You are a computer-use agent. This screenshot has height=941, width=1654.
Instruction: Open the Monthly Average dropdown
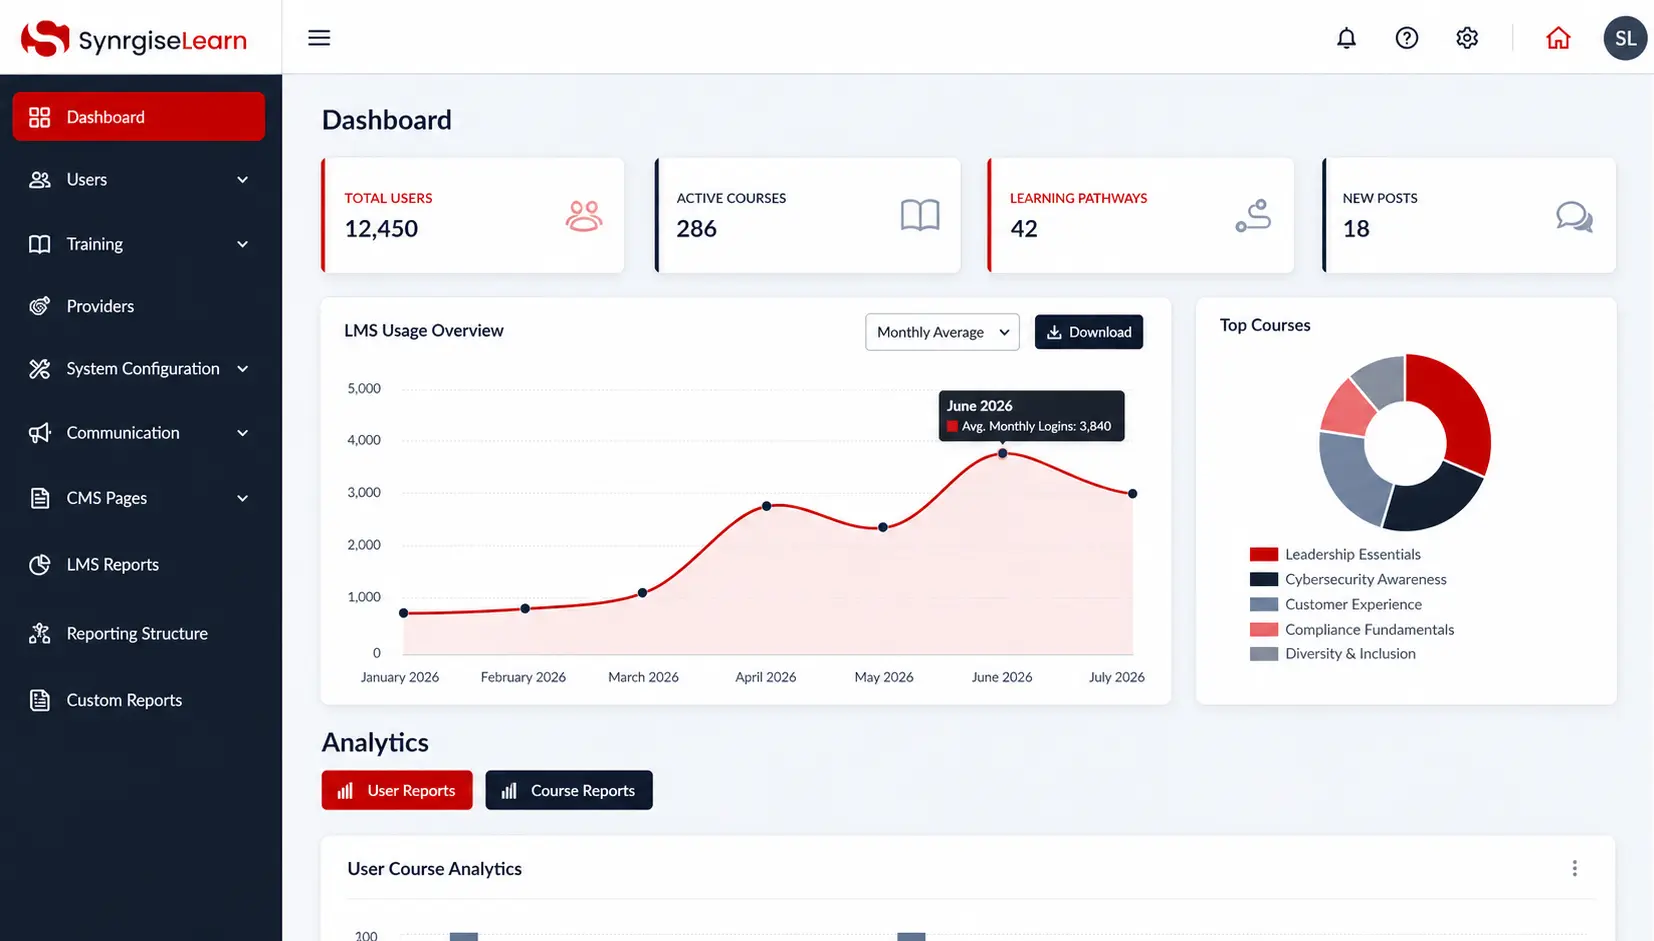point(942,332)
